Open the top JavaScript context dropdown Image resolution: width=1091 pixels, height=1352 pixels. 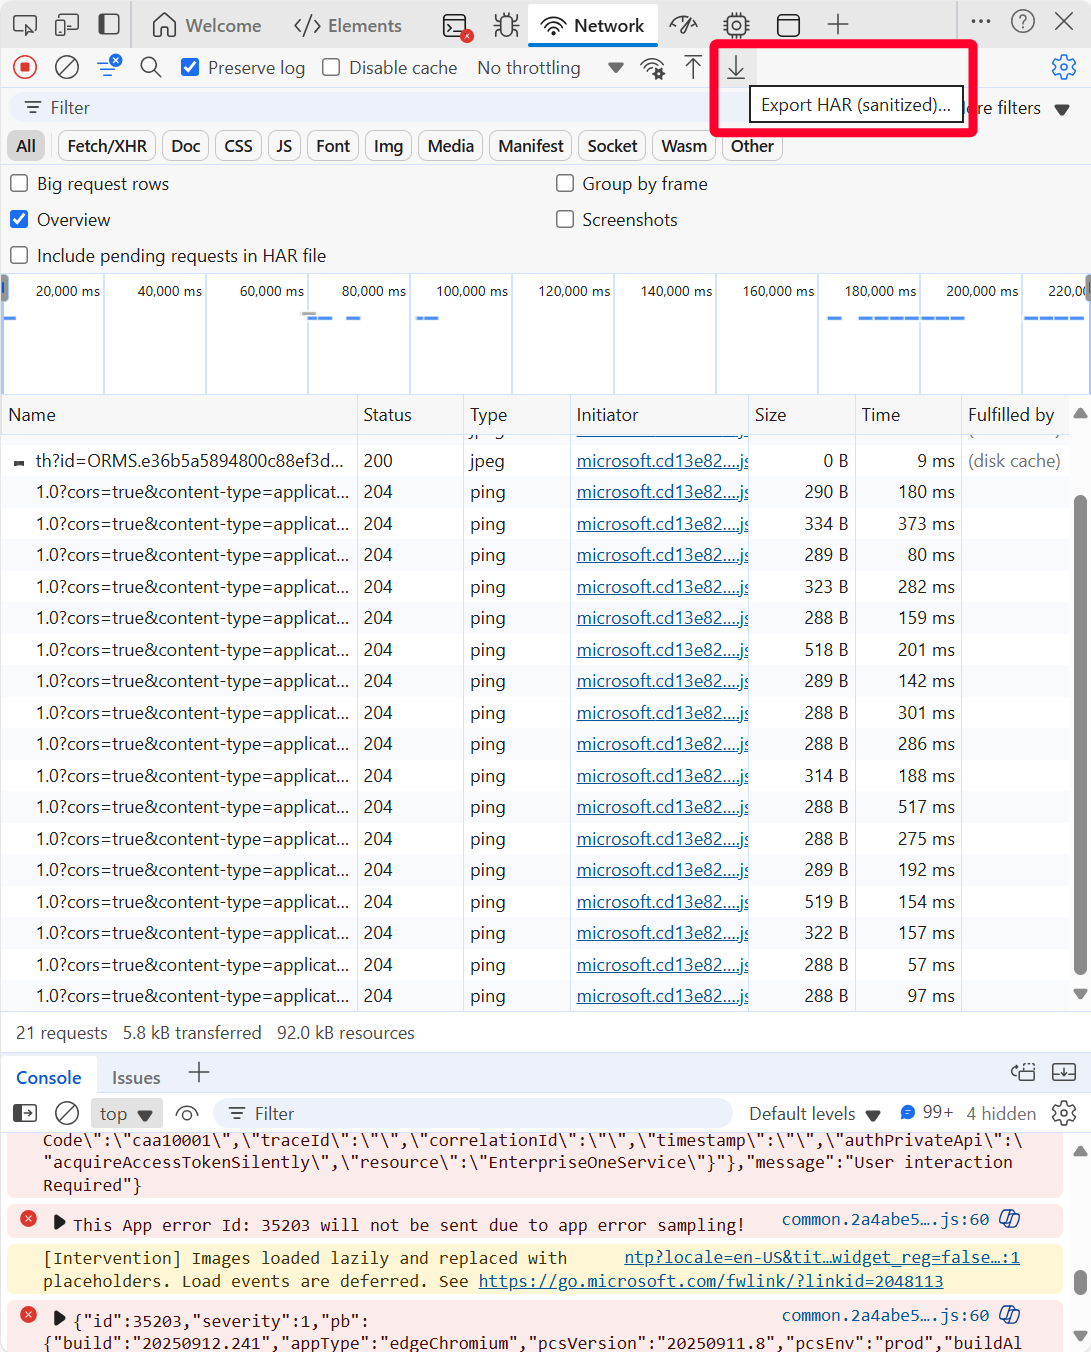(x=125, y=1113)
